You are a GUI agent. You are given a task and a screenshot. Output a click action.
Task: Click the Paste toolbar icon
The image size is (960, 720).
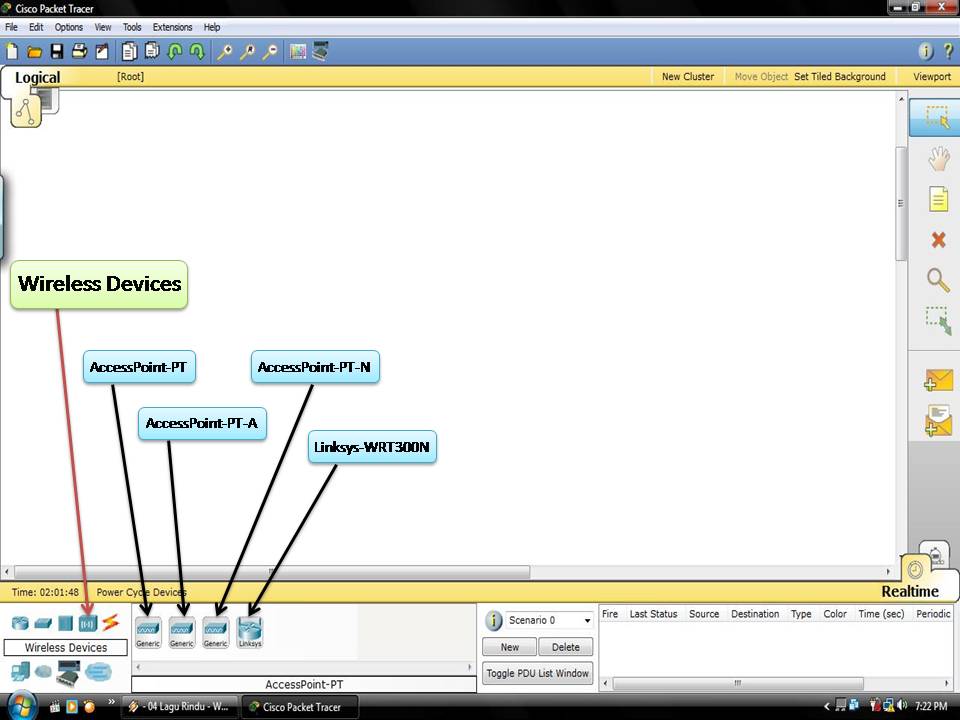pos(152,51)
